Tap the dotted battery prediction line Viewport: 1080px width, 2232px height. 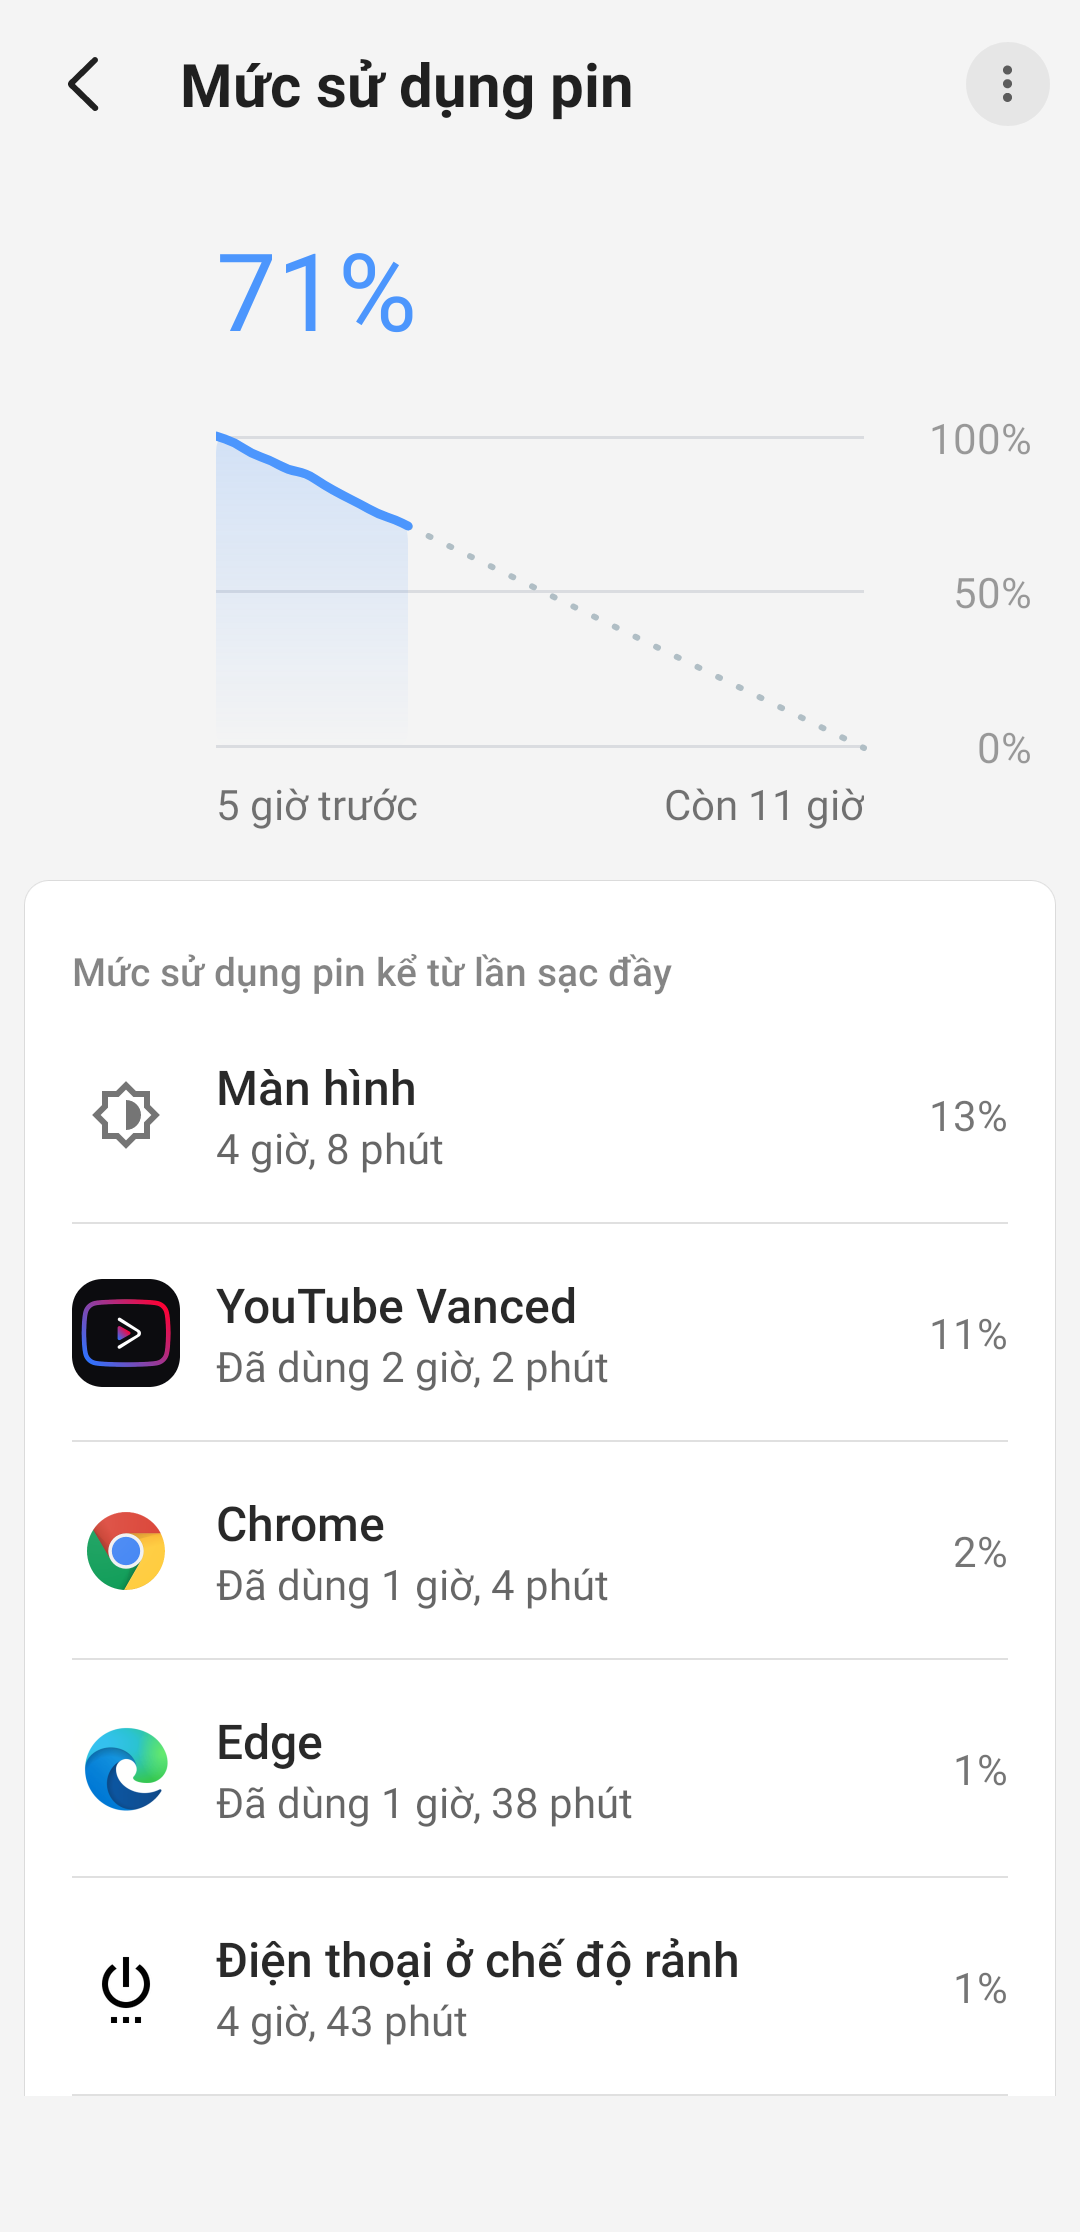click(636, 637)
